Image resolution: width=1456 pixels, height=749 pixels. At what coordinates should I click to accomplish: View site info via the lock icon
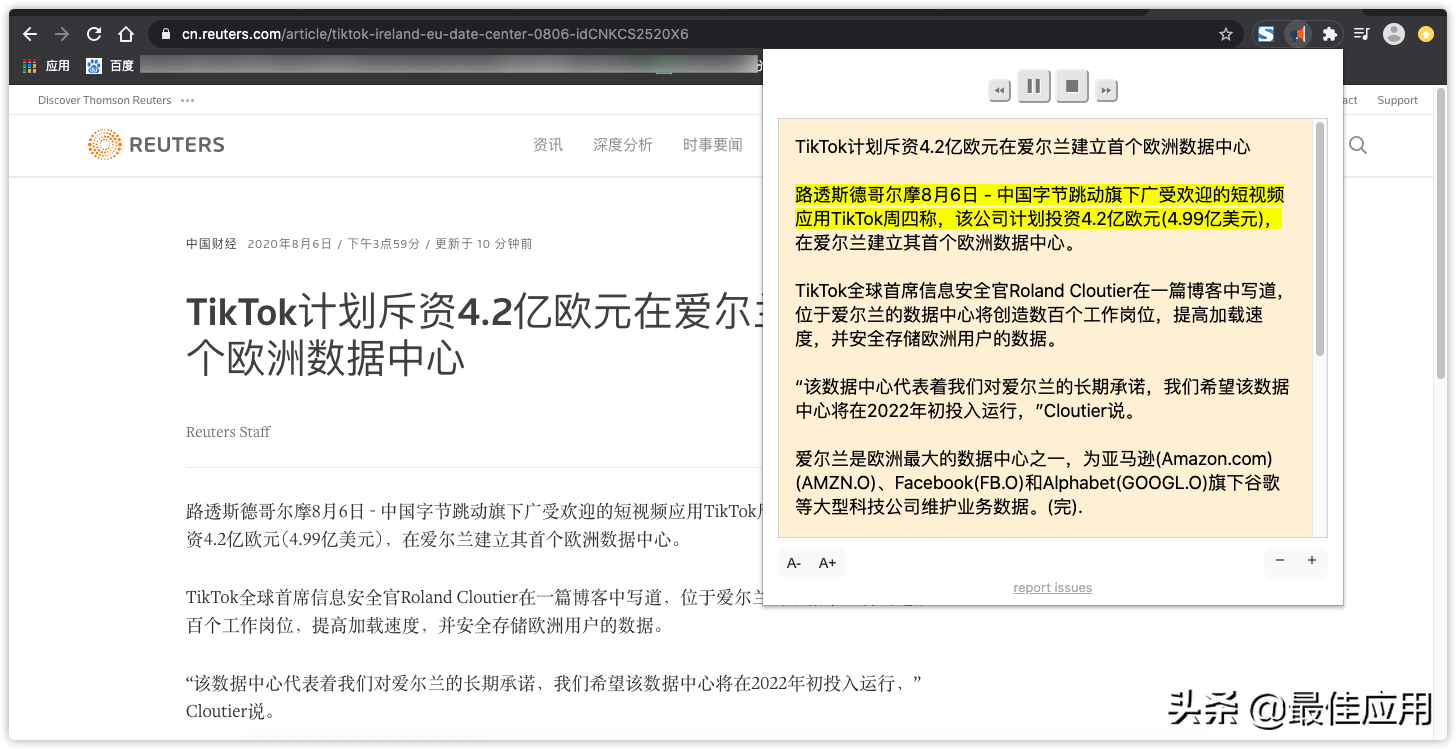click(x=166, y=34)
